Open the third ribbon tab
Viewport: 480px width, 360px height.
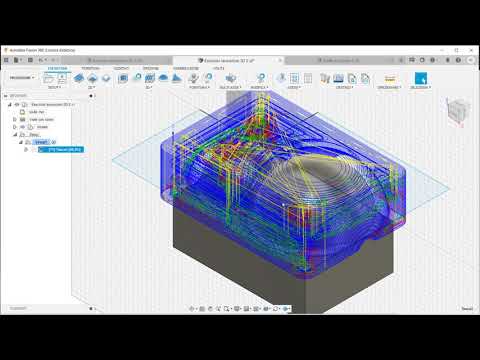pos(121,68)
